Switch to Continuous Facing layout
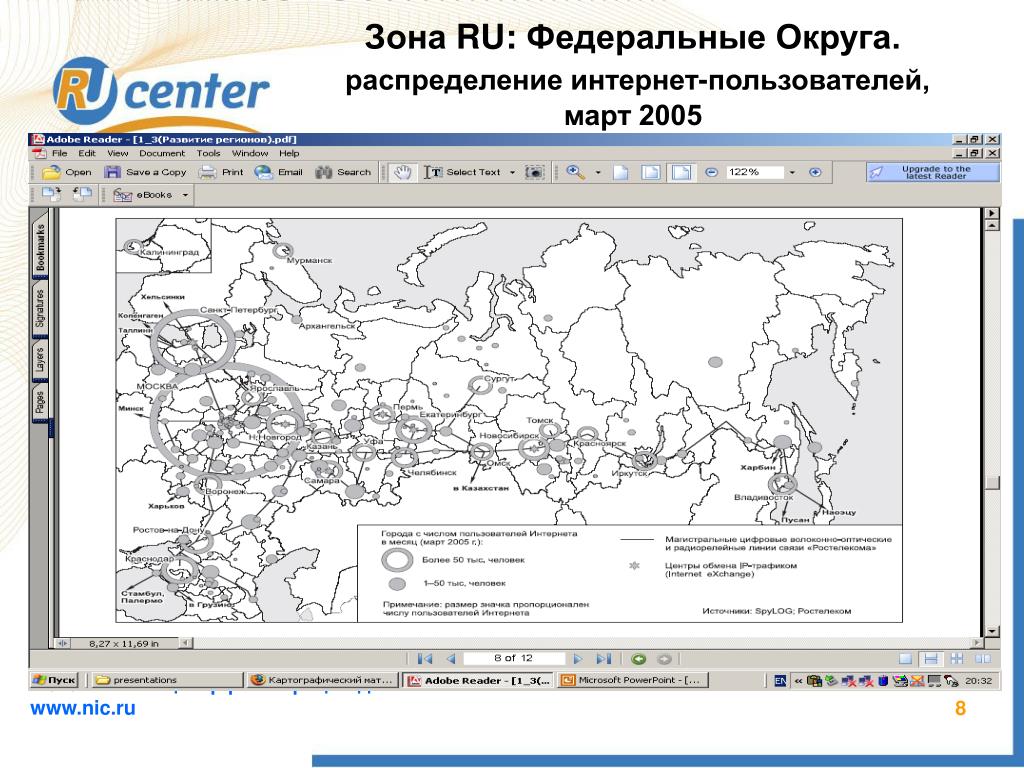The height and width of the screenshot is (768, 1024). (957, 659)
